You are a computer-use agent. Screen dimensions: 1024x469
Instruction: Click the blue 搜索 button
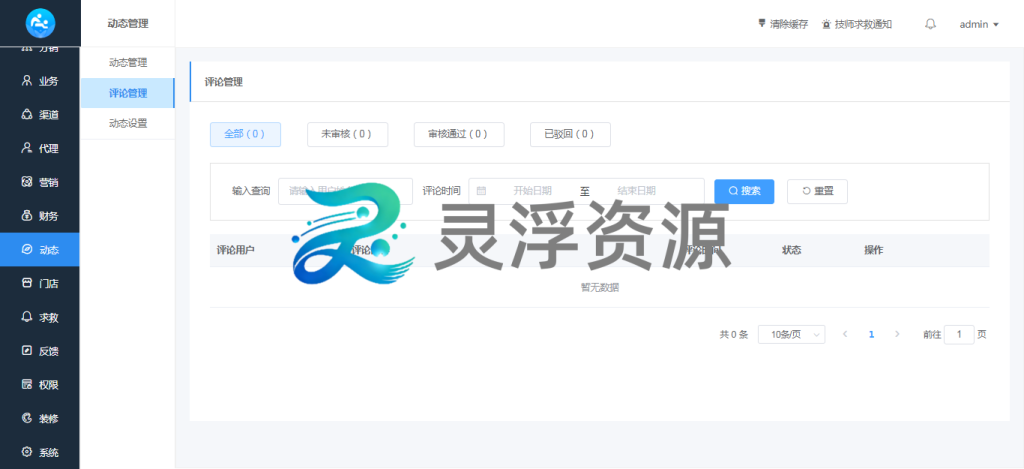coord(744,191)
